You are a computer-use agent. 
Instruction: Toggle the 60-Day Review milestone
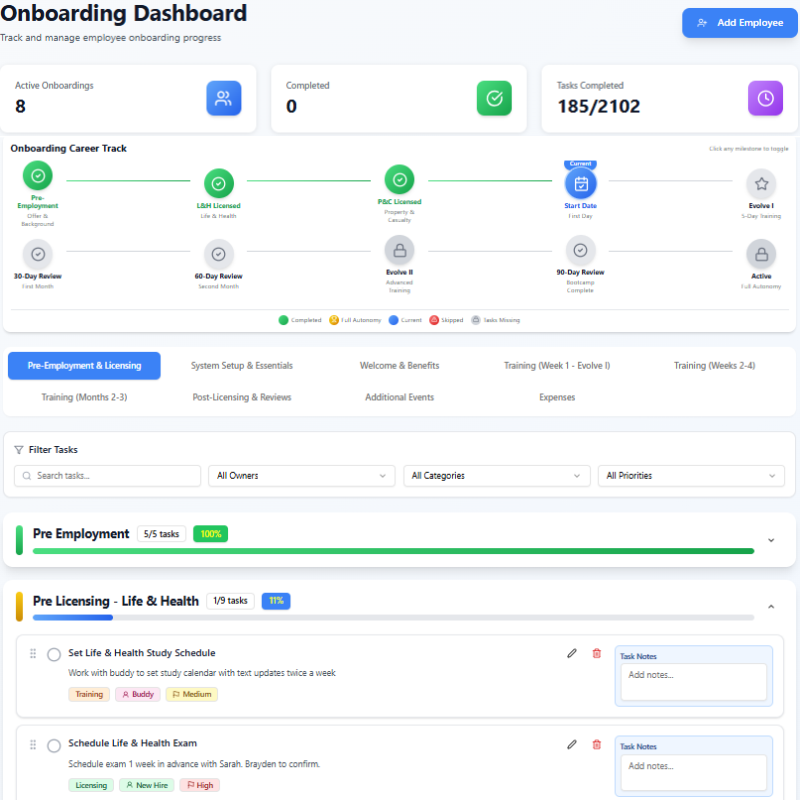coord(218,254)
